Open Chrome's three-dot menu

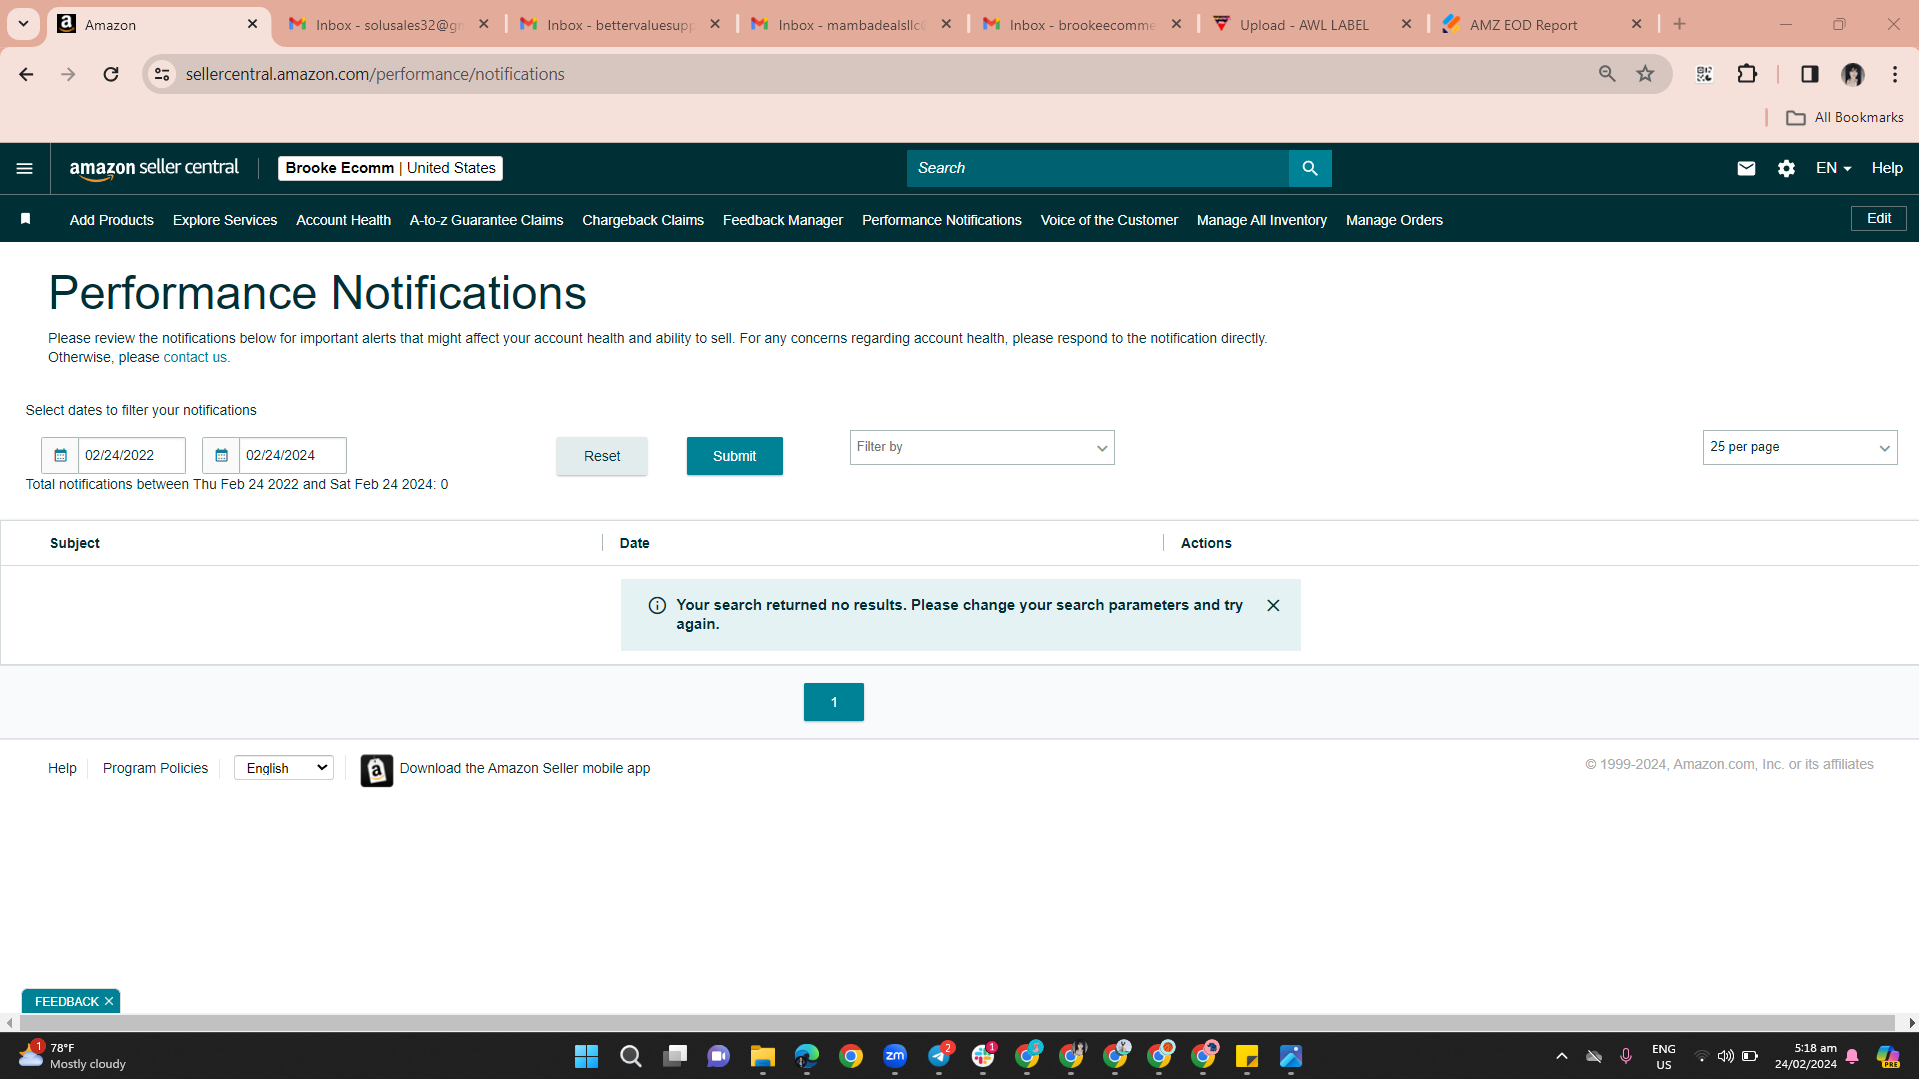(x=1895, y=74)
